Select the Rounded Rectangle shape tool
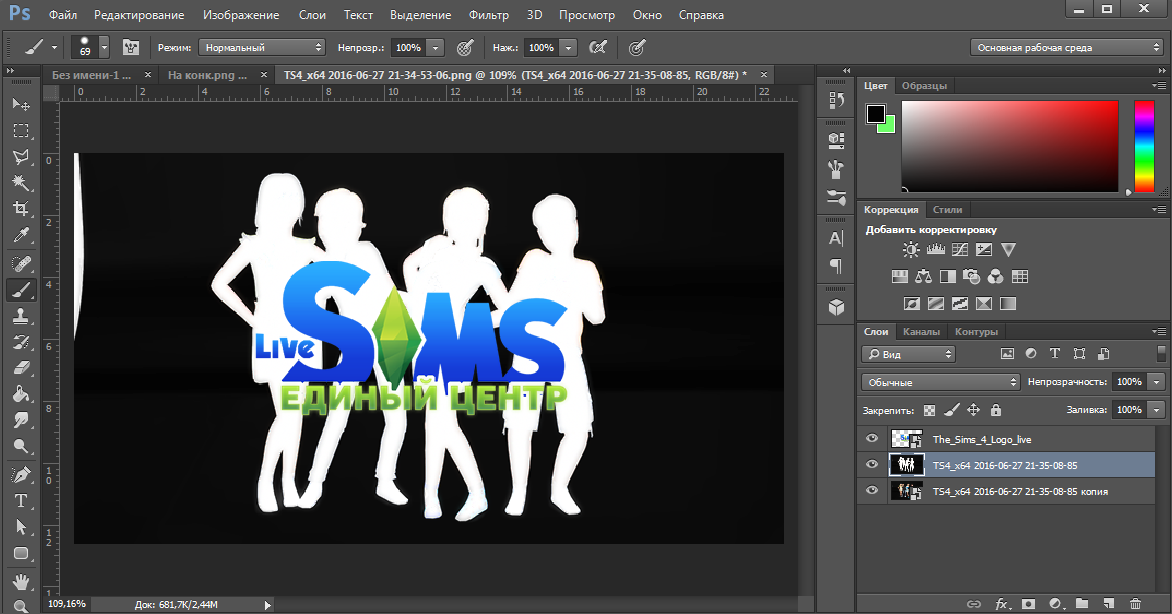 21,553
